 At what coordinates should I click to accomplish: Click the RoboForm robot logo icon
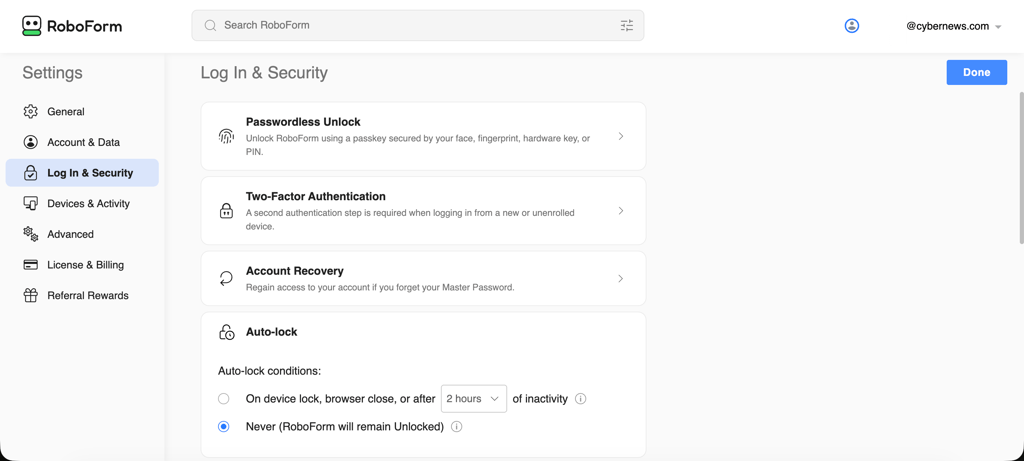coord(31,25)
